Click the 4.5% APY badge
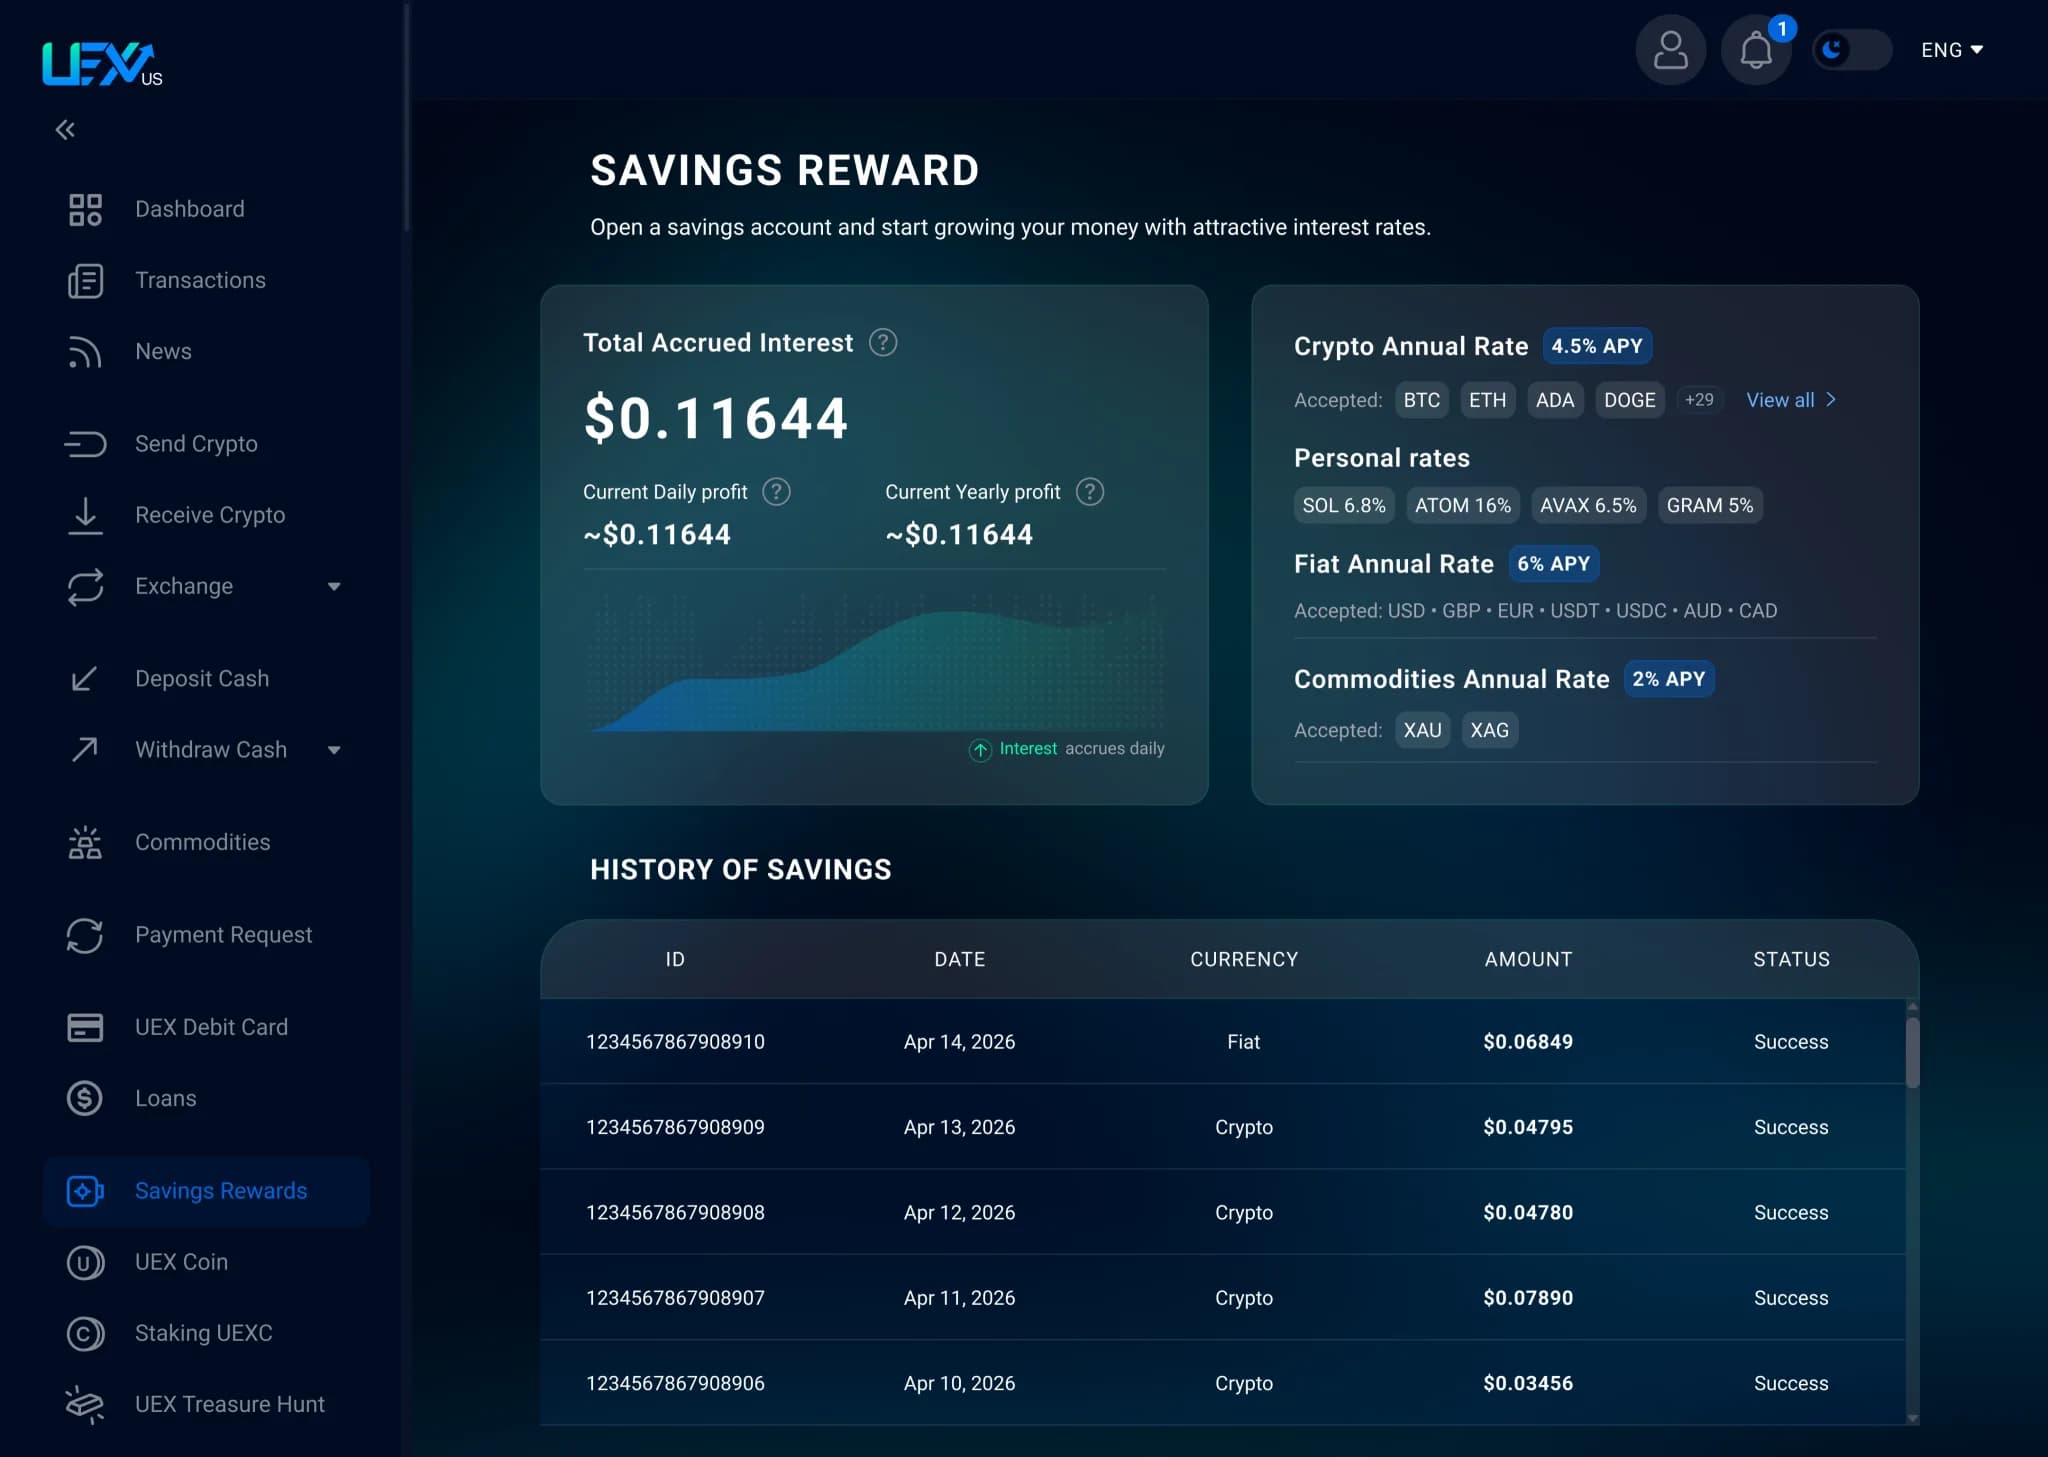The image size is (2048, 1457). point(1597,346)
